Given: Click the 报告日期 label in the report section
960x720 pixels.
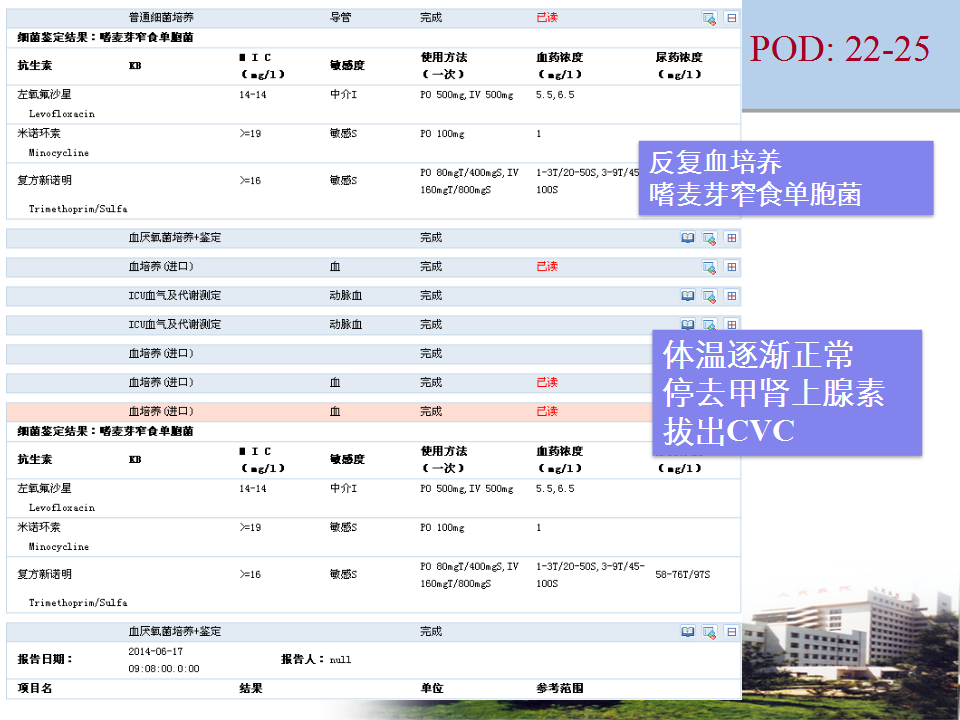Looking at the screenshot, I should [45, 659].
